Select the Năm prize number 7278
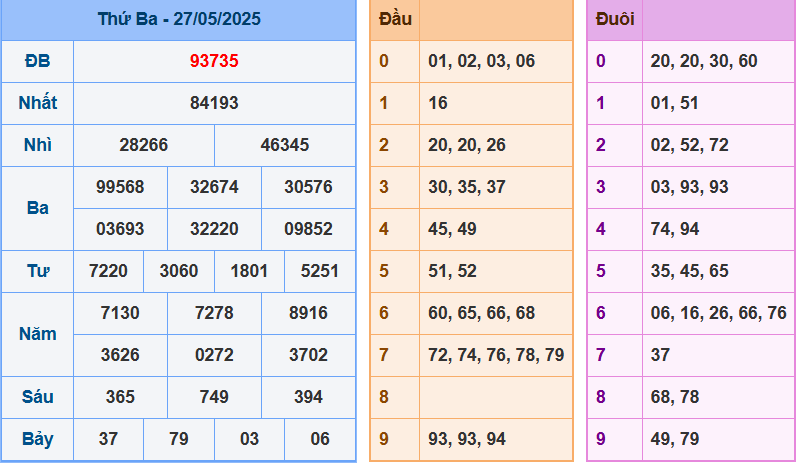Image resolution: width=796 pixels, height=463 pixels. [214, 313]
